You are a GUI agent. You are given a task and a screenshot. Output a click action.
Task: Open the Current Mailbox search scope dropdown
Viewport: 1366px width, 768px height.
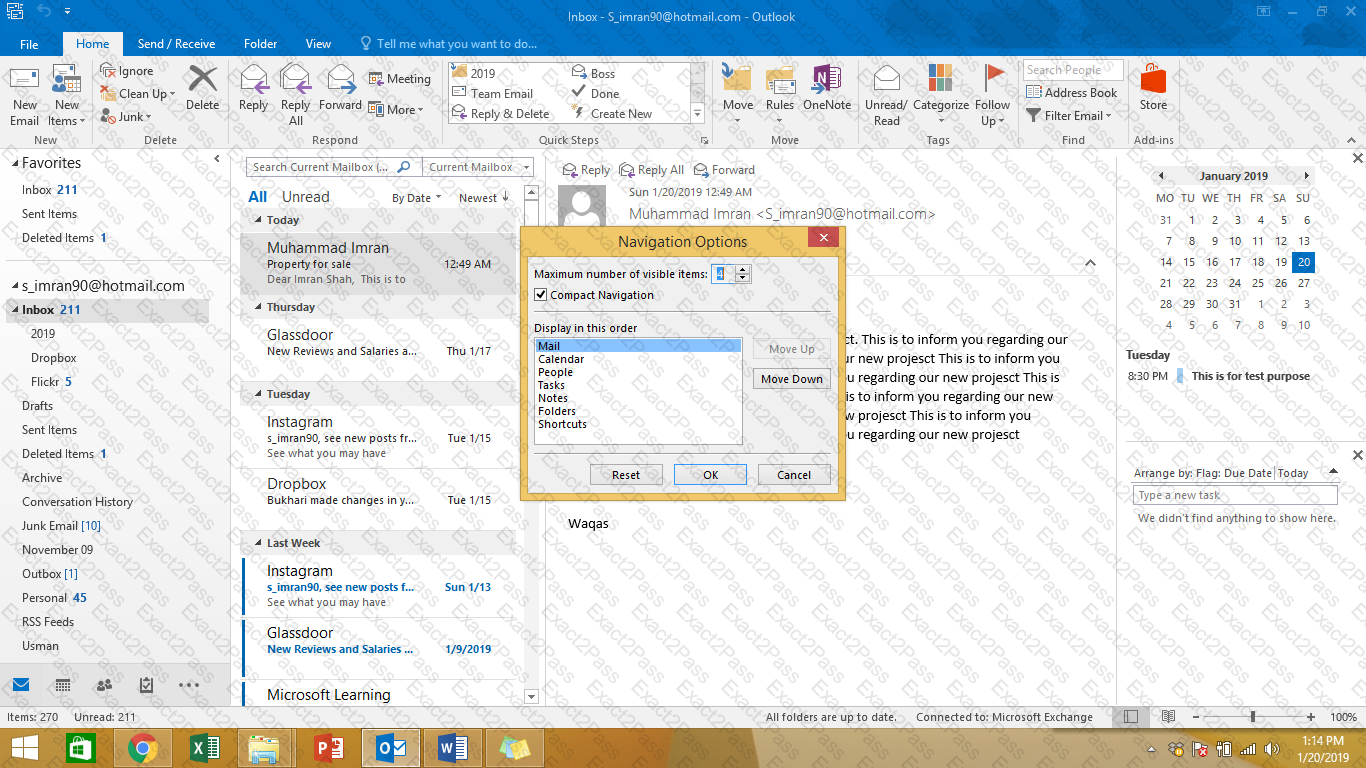[478, 167]
